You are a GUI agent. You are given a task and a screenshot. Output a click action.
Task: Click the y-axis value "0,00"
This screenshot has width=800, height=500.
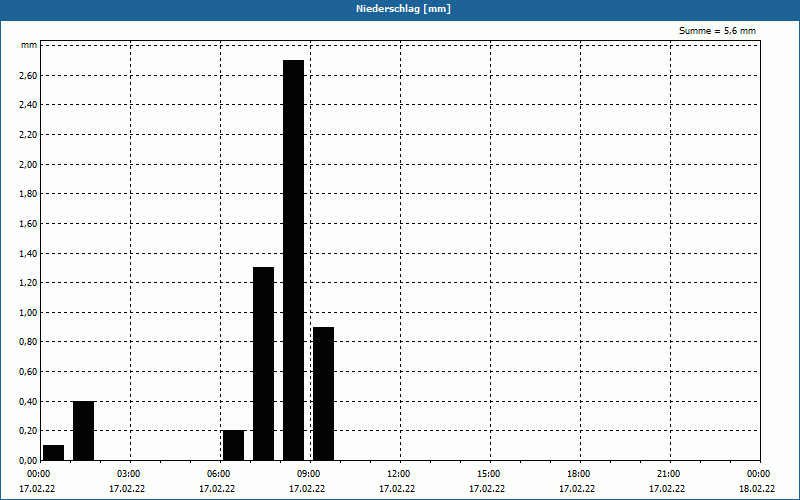coord(29,460)
